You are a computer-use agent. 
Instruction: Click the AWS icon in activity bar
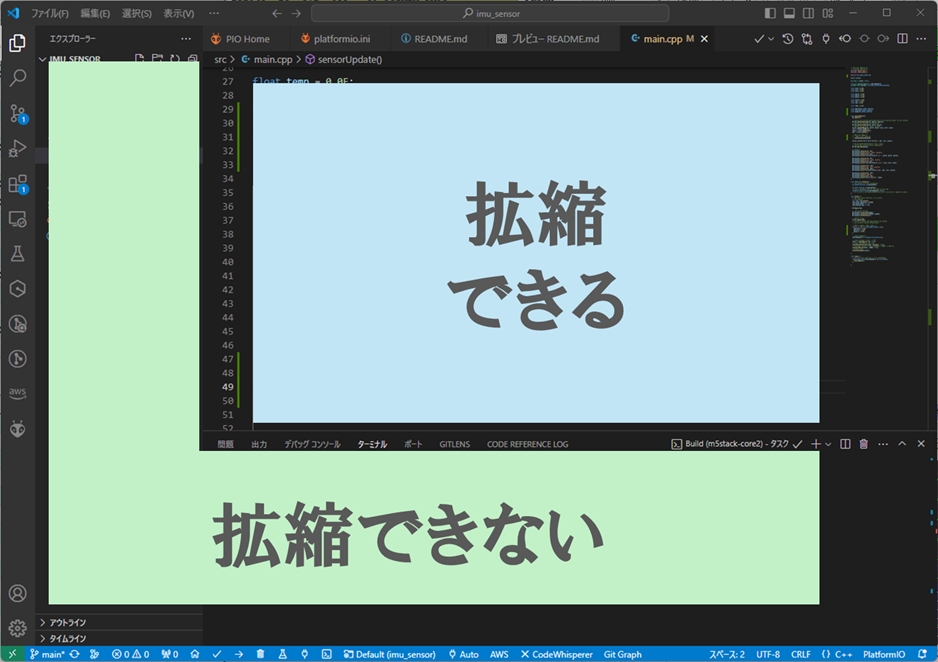[x=17, y=393]
